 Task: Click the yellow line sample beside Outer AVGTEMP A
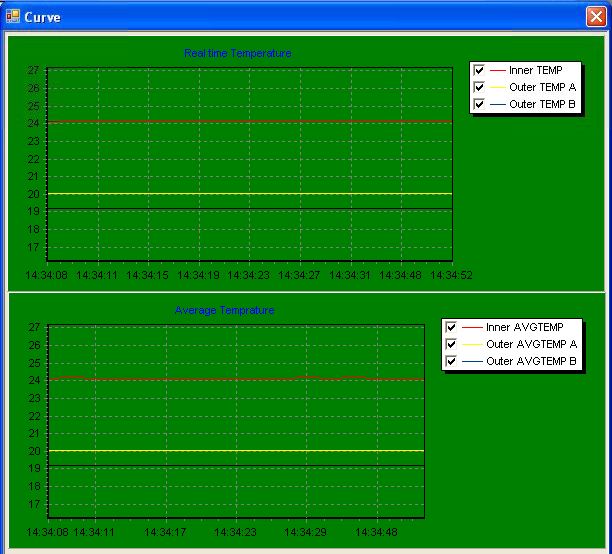(471, 344)
